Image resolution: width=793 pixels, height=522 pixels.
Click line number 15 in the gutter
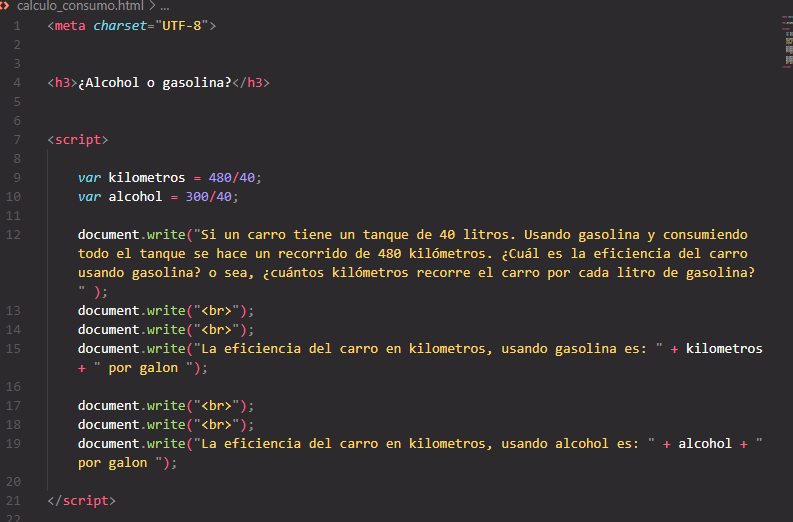point(13,349)
